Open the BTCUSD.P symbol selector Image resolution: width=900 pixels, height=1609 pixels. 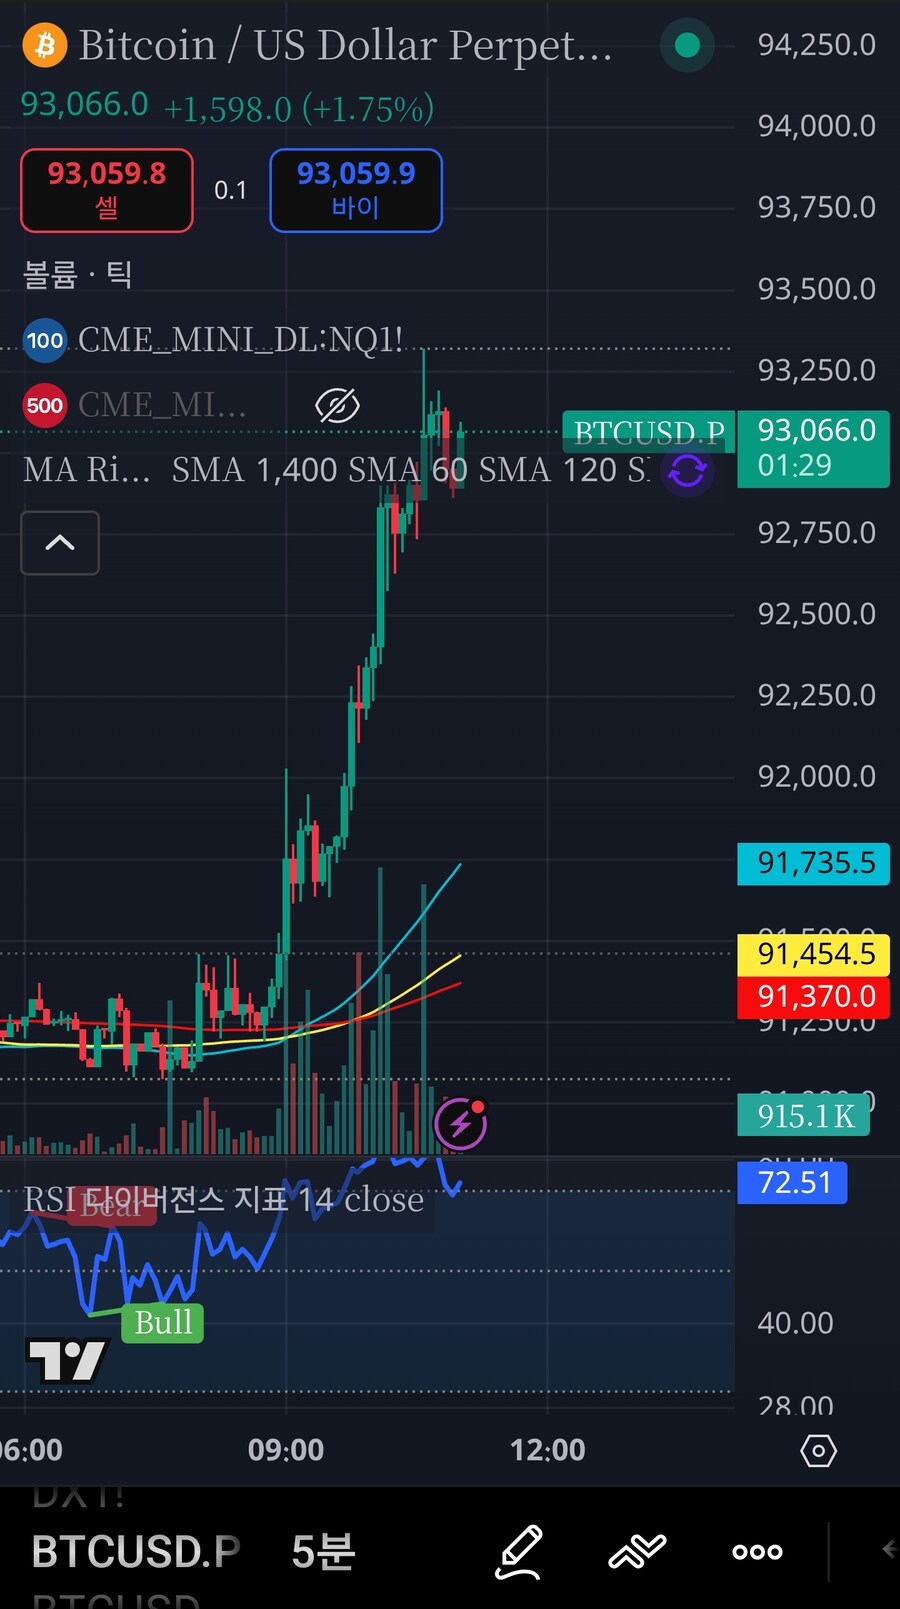(x=136, y=1552)
